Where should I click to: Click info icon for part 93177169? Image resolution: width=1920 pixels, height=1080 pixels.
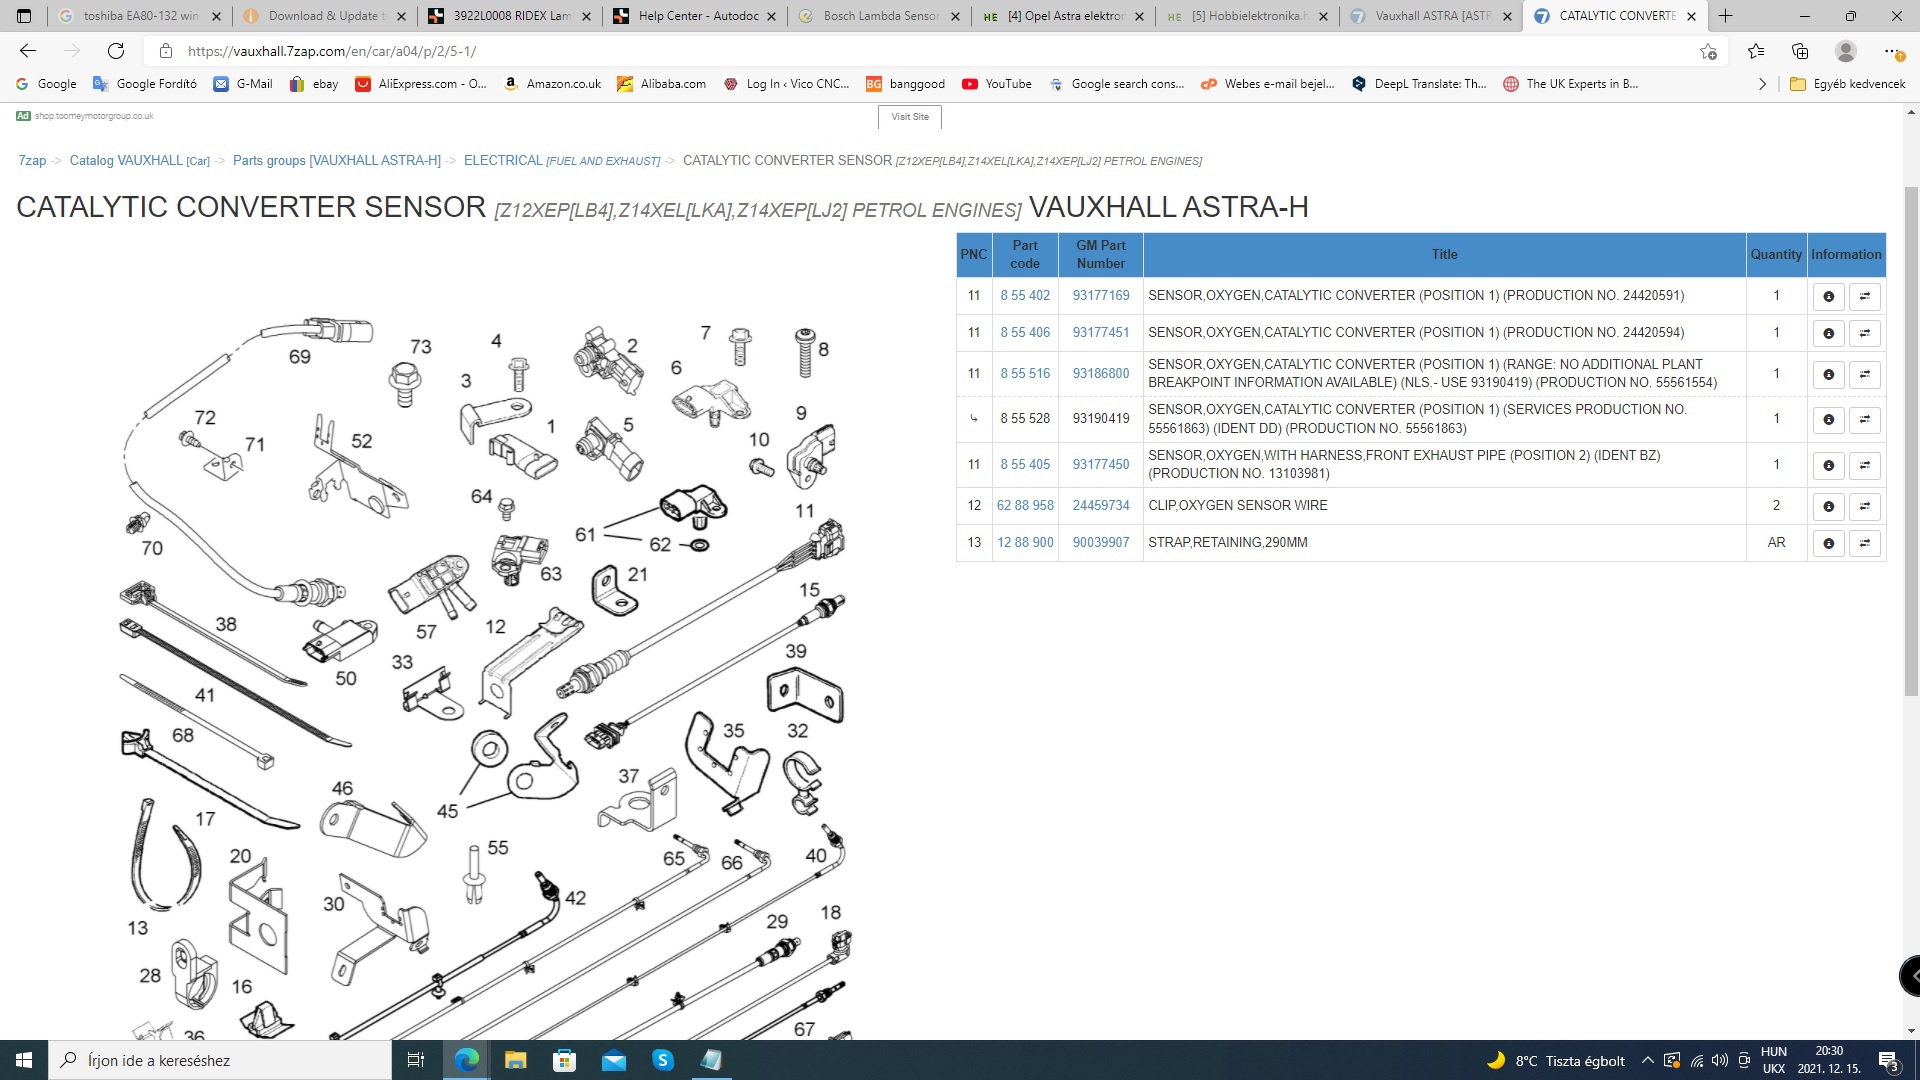tap(1828, 296)
